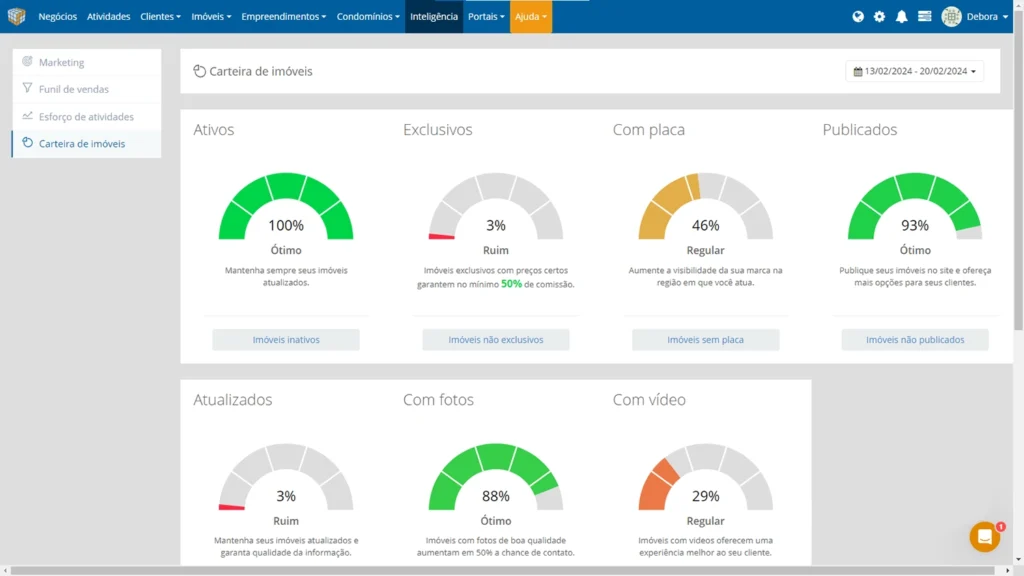Open Atividades menu
Viewport: 1024px width, 576px height.
(108, 16)
